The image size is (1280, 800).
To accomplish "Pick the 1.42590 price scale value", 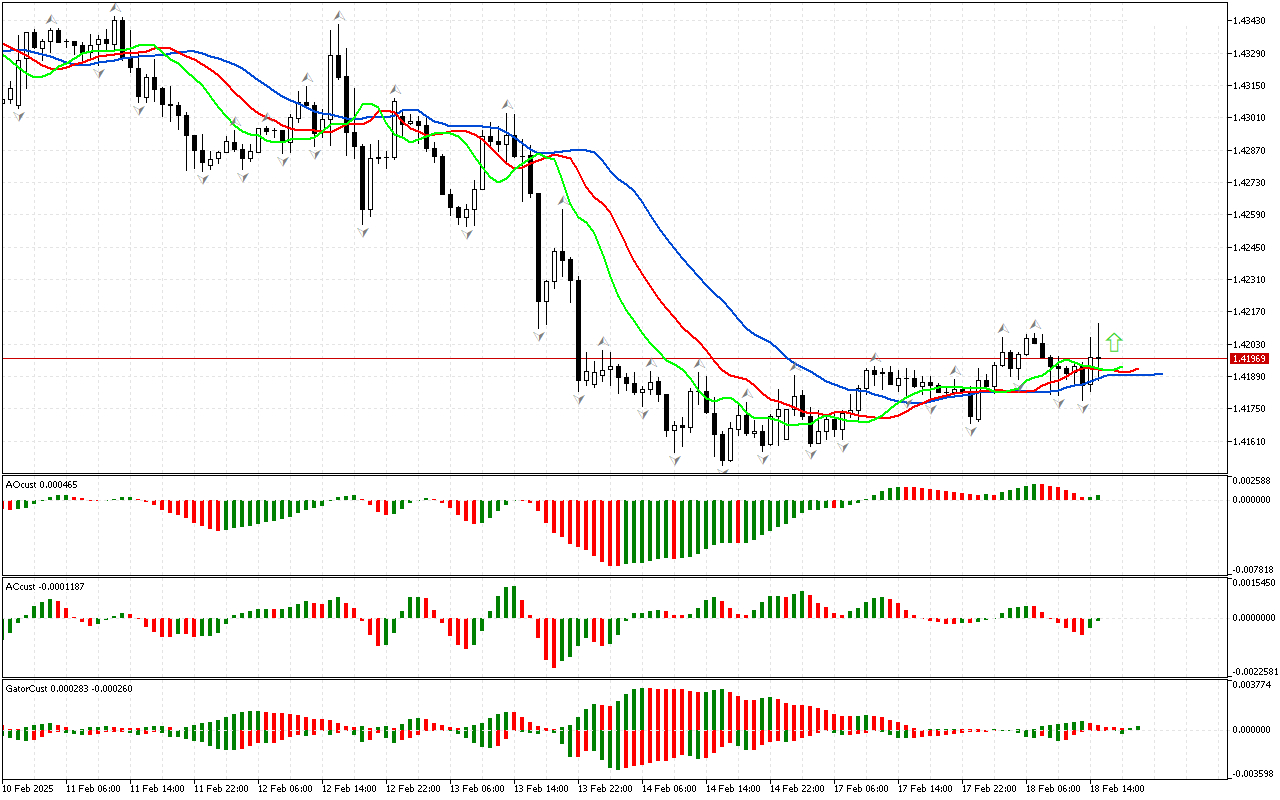I will coord(1249,214).
